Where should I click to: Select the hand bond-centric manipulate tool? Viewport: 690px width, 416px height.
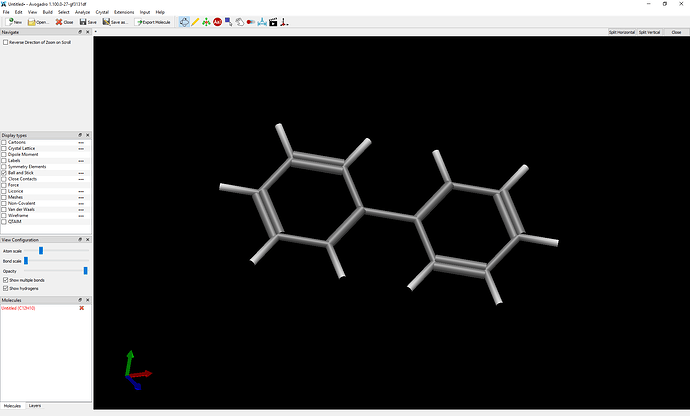pos(239,22)
